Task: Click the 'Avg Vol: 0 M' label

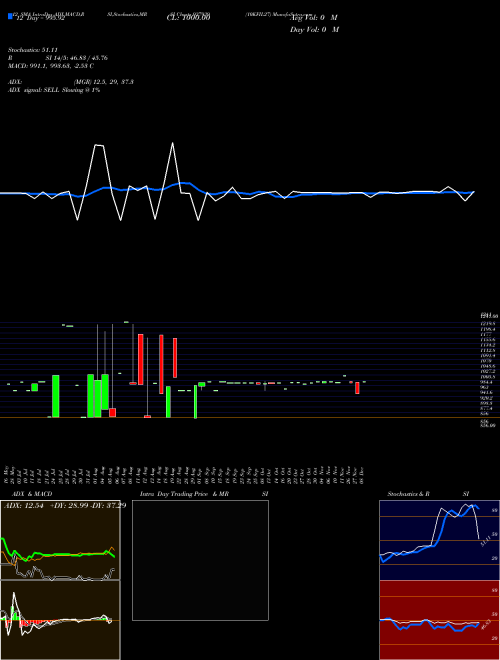Action: pos(314,18)
